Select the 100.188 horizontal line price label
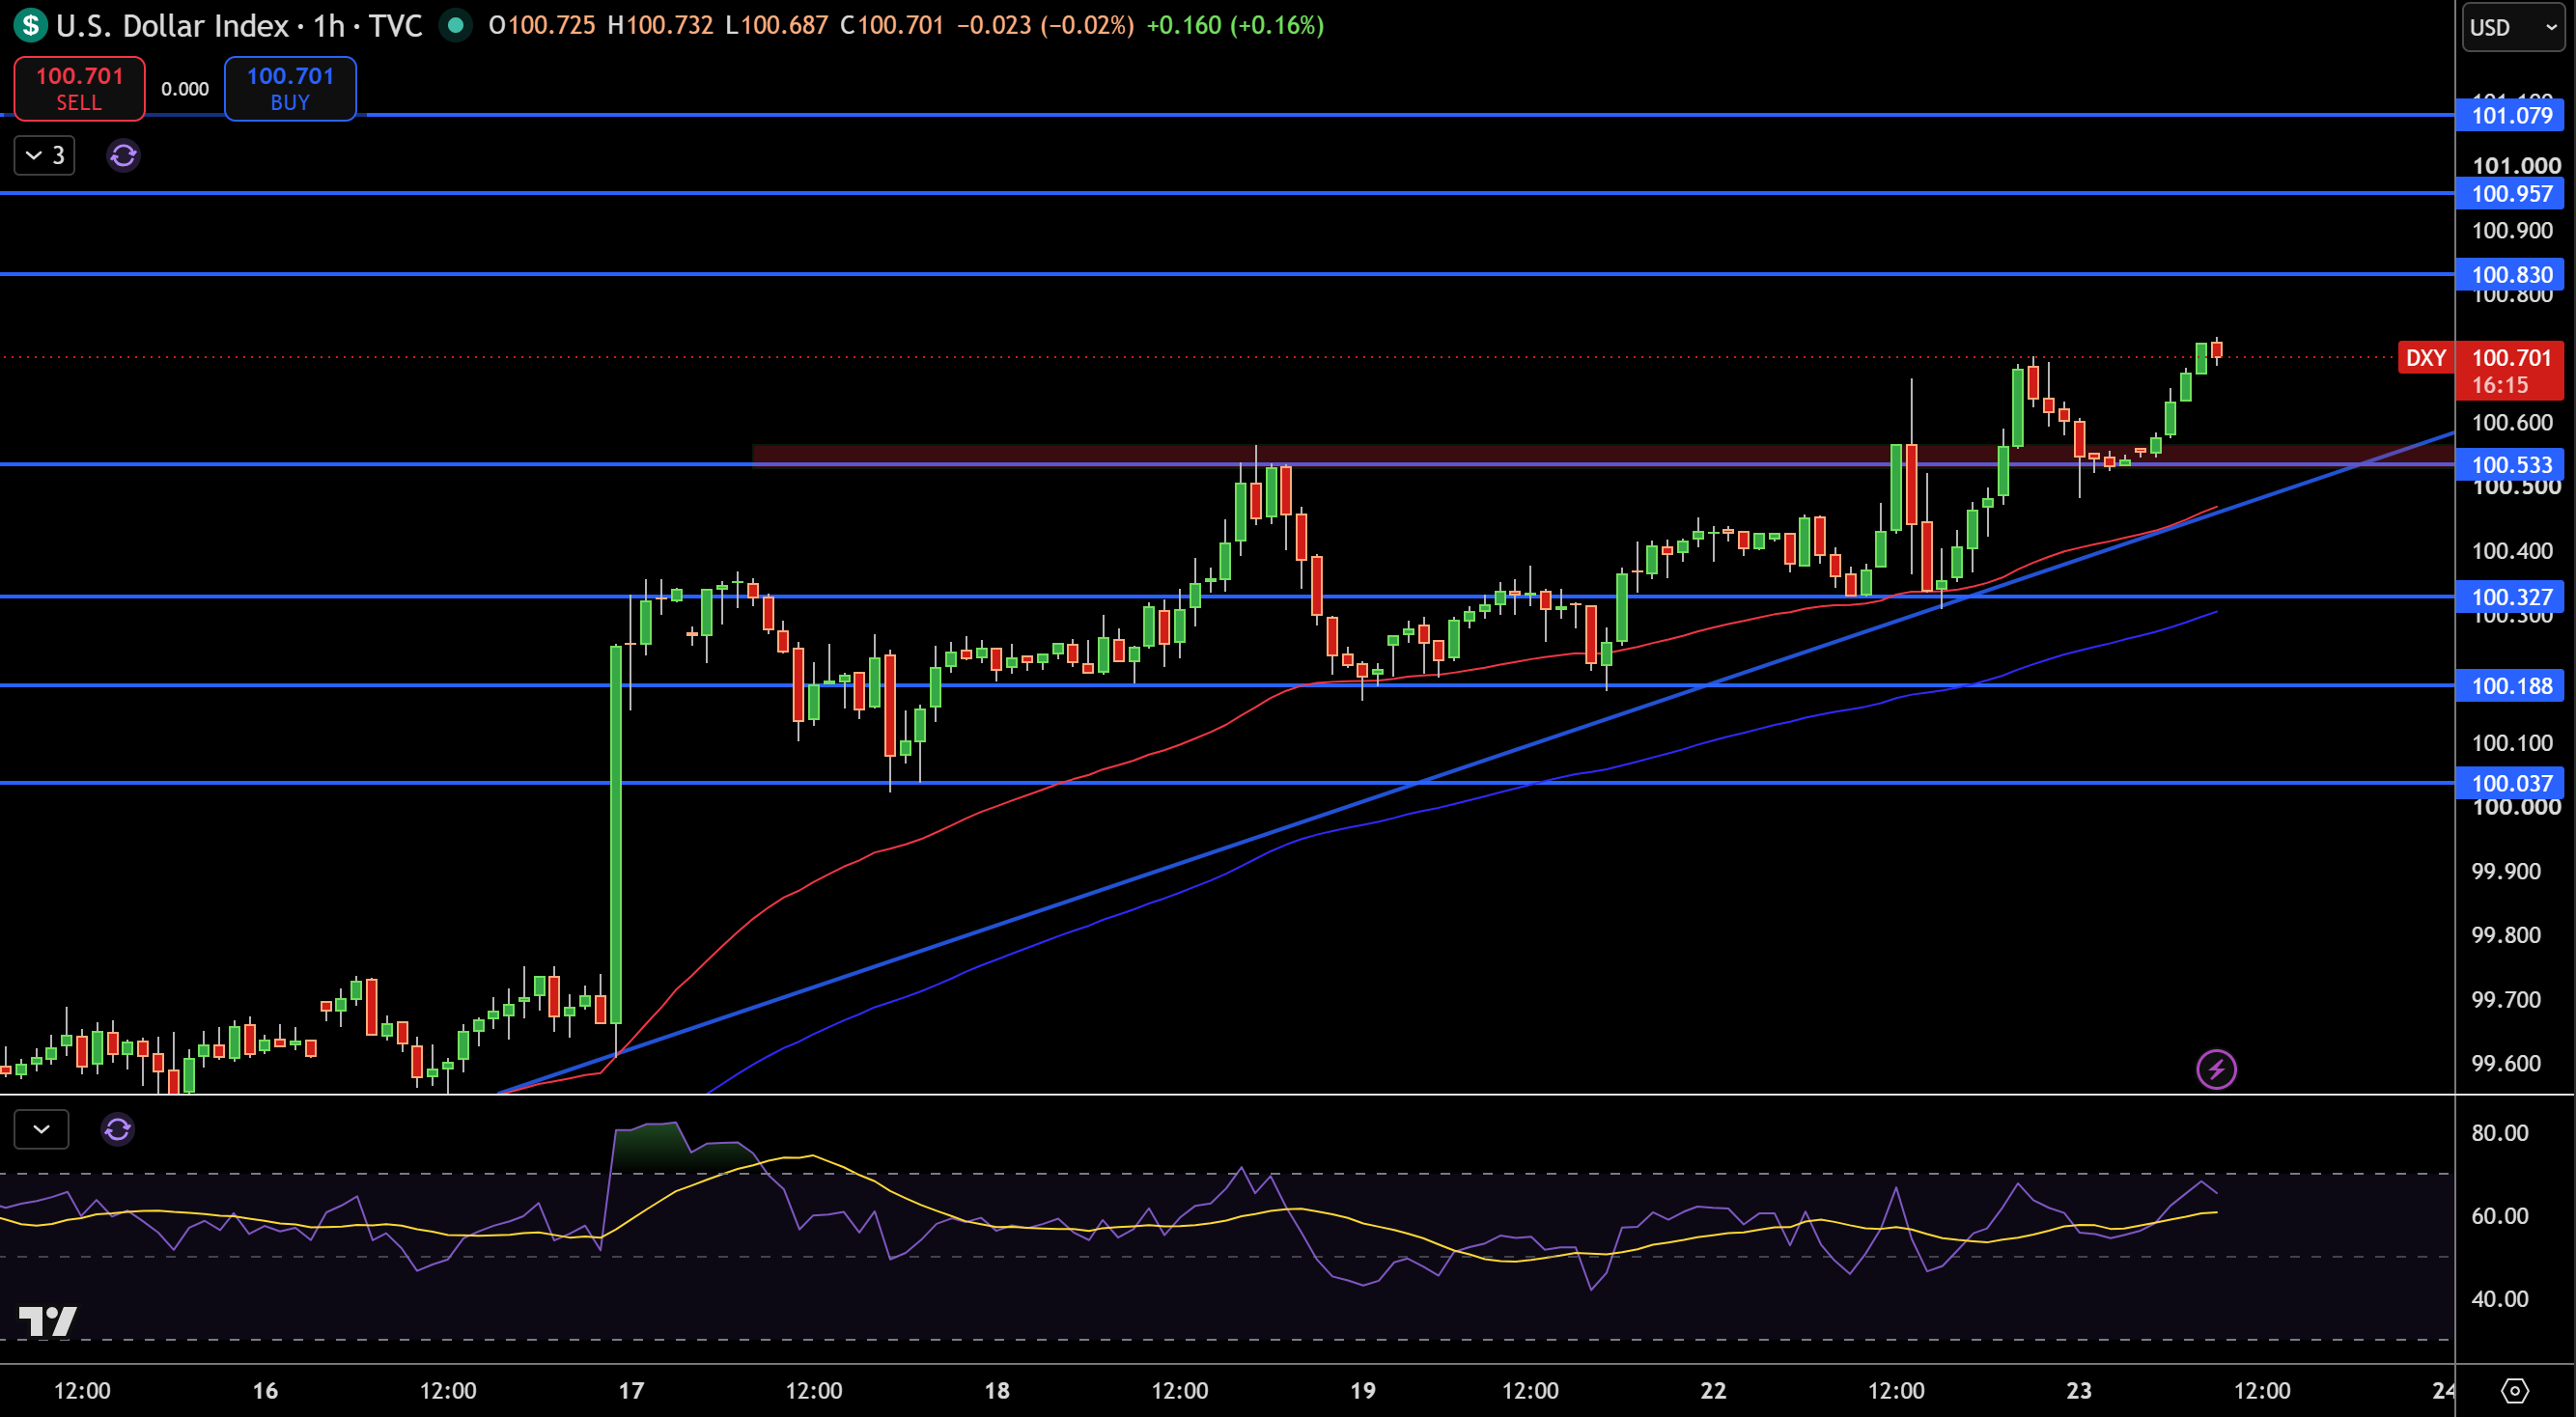The height and width of the screenshot is (1417, 2576). 2510,685
